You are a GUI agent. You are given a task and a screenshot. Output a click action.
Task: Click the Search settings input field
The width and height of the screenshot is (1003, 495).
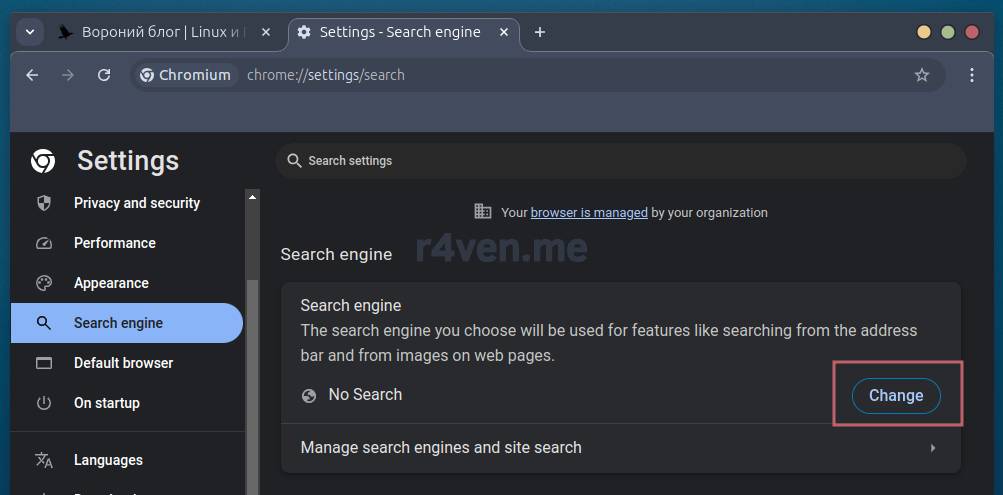click(620, 161)
